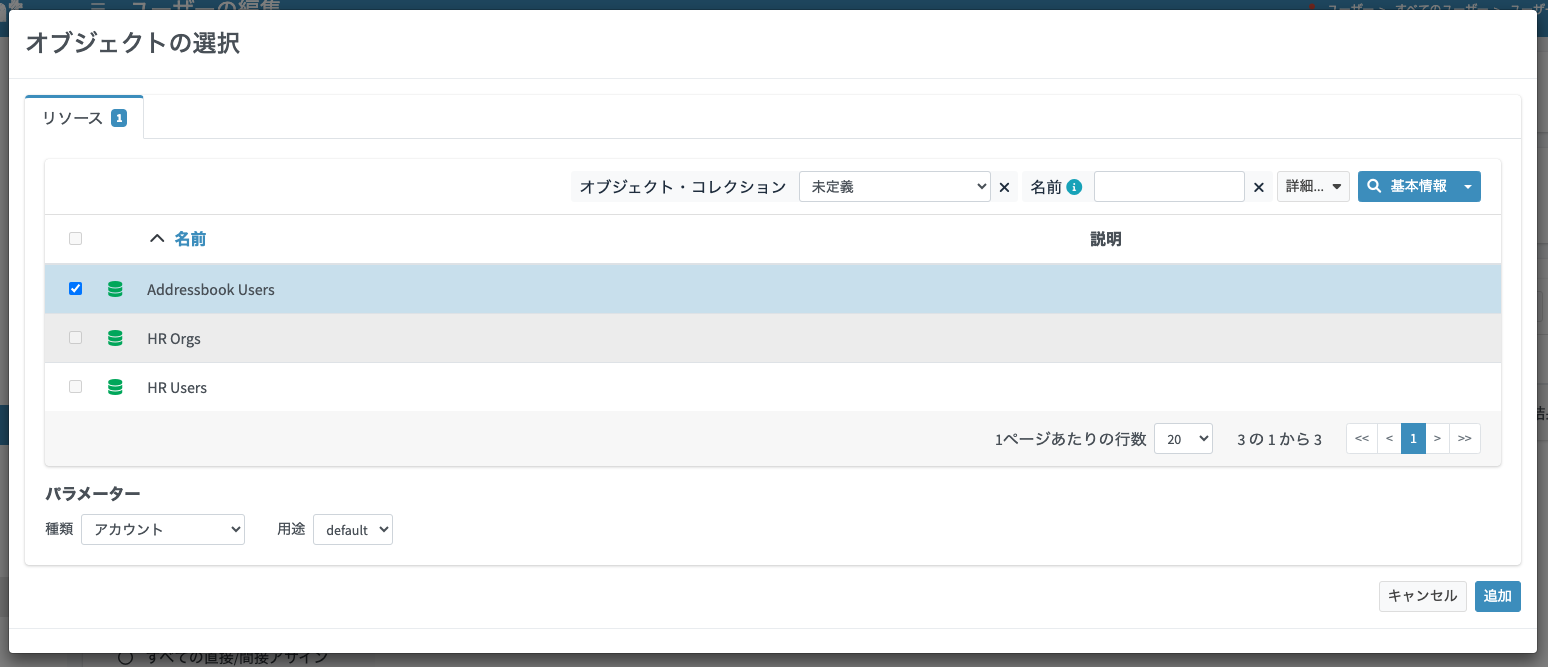Select the リソース tab
The image size is (1548, 667).
[x=84, y=118]
